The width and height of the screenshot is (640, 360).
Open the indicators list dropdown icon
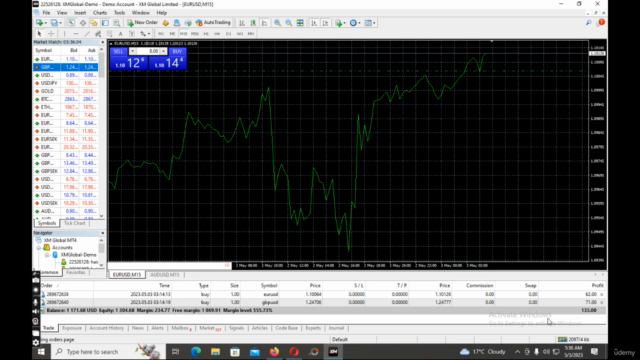339,23
